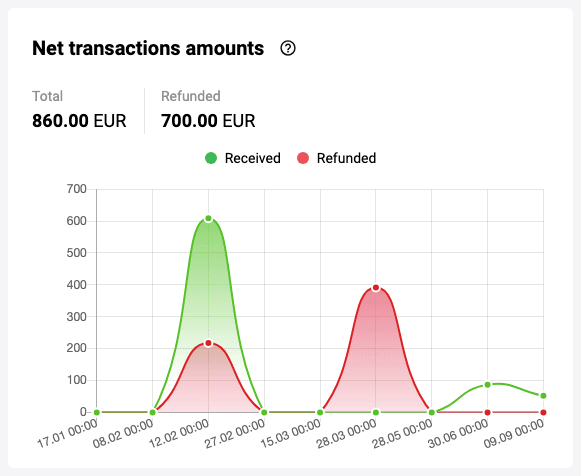
Task: Click the red Refunded legend dot
Action: [x=303, y=158]
